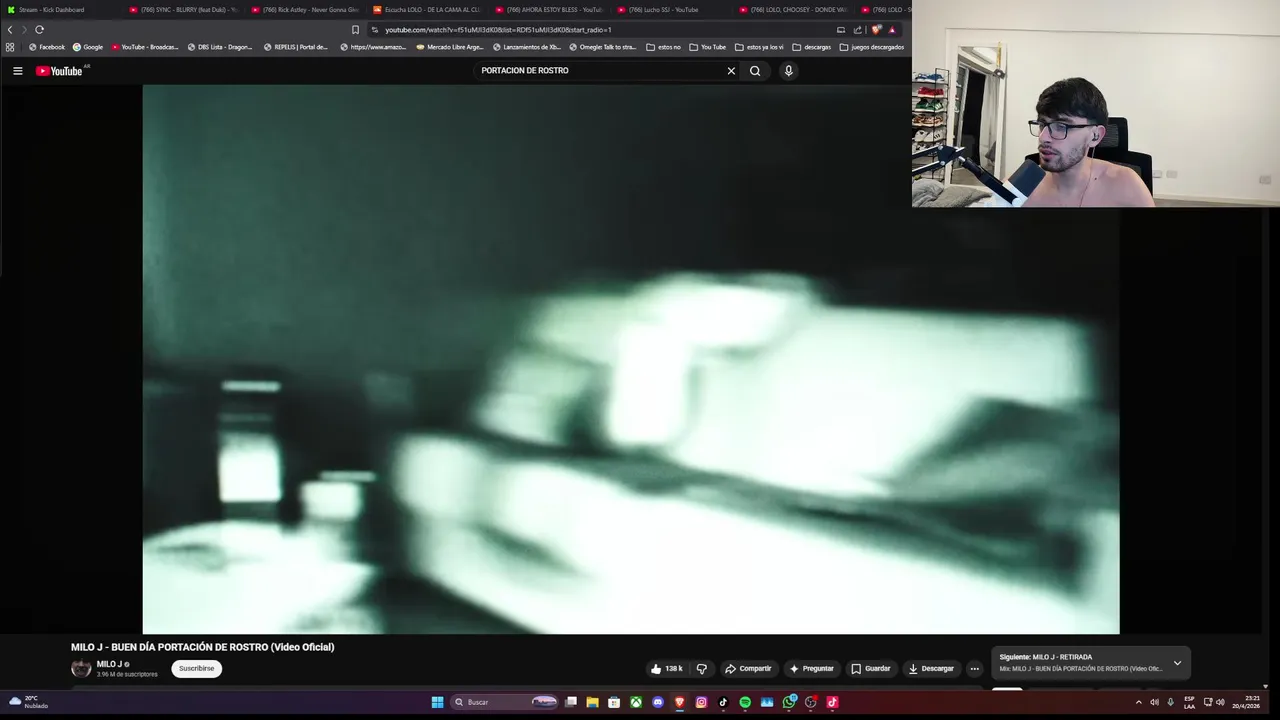Open Spotify from the taskbar
The width and height of the screenshot is (1280, 720).
tap(745, 702)
